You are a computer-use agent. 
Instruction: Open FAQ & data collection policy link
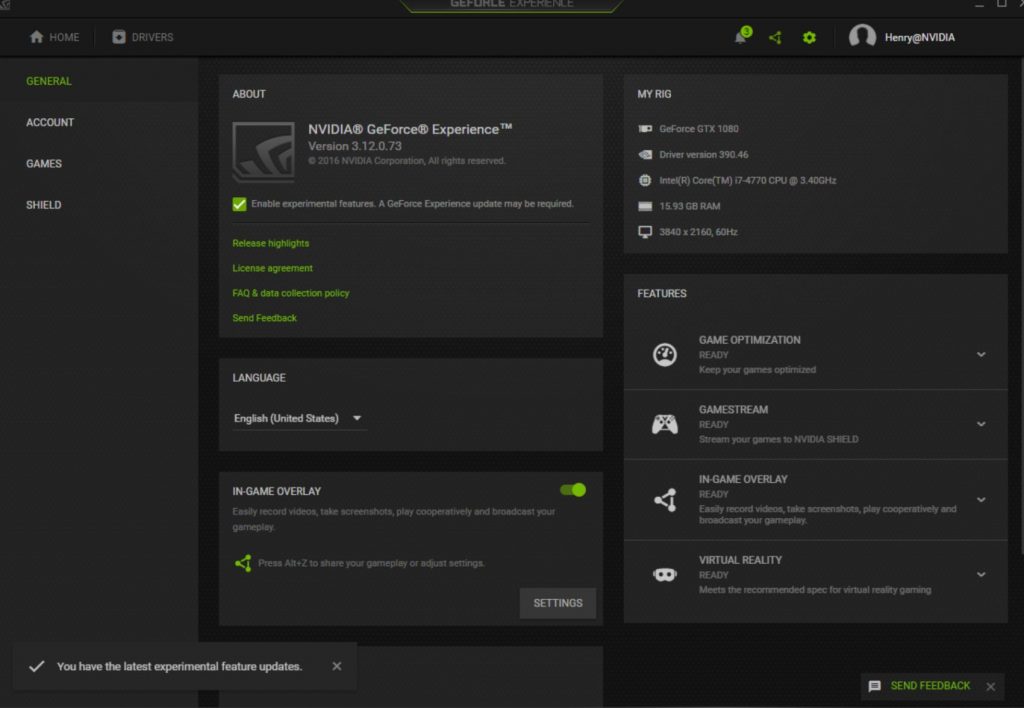tap(291, 293)
